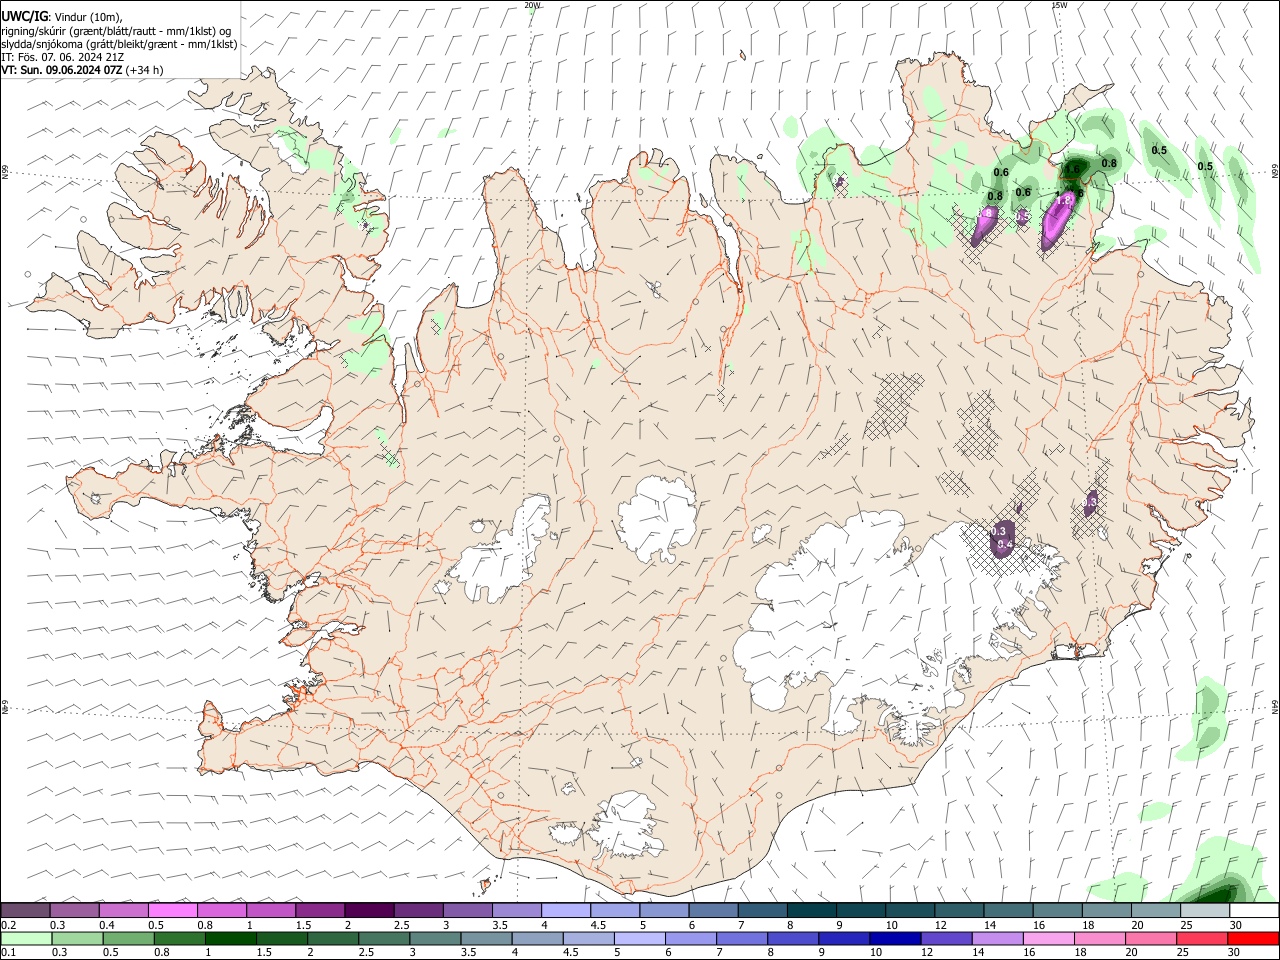Click the black '1.6' value on dark green patch
Image resolution: width=1280 pixels, height=960 pixels.
click(1073, 170)
